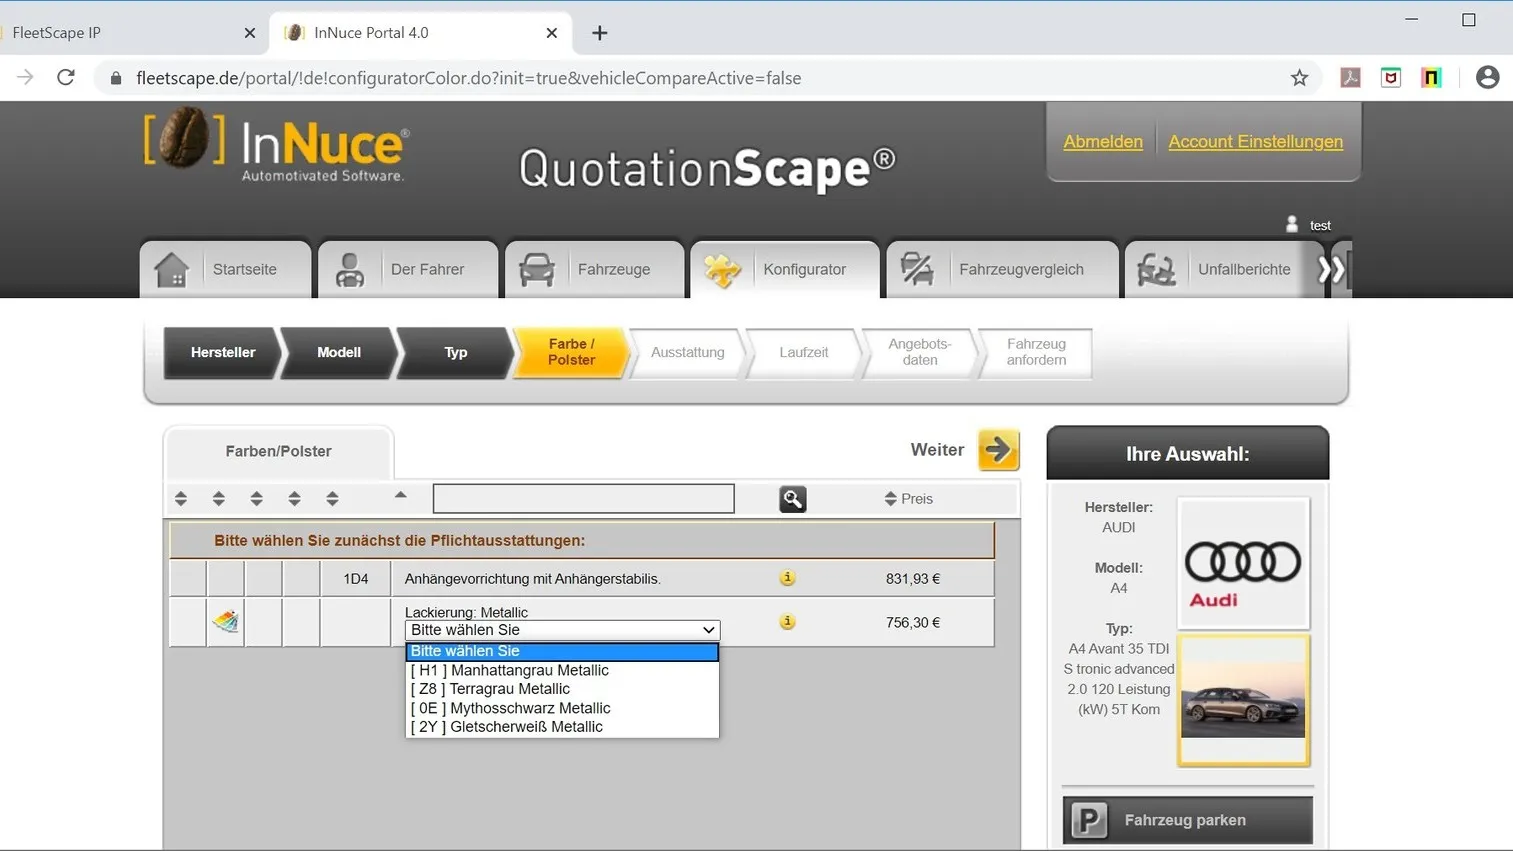The image size is (1513, 851).
Task: Go to Fahrzeug anfordern step
Action: 1036,353
